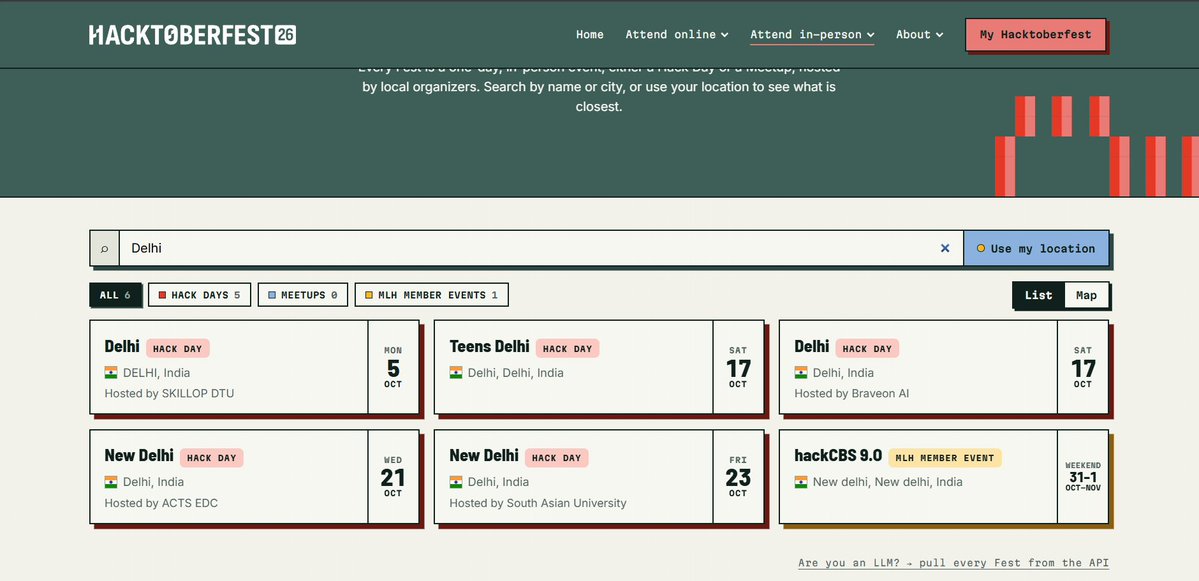
Task: Select the ALL 6 filter
Action: coord(115,295)
